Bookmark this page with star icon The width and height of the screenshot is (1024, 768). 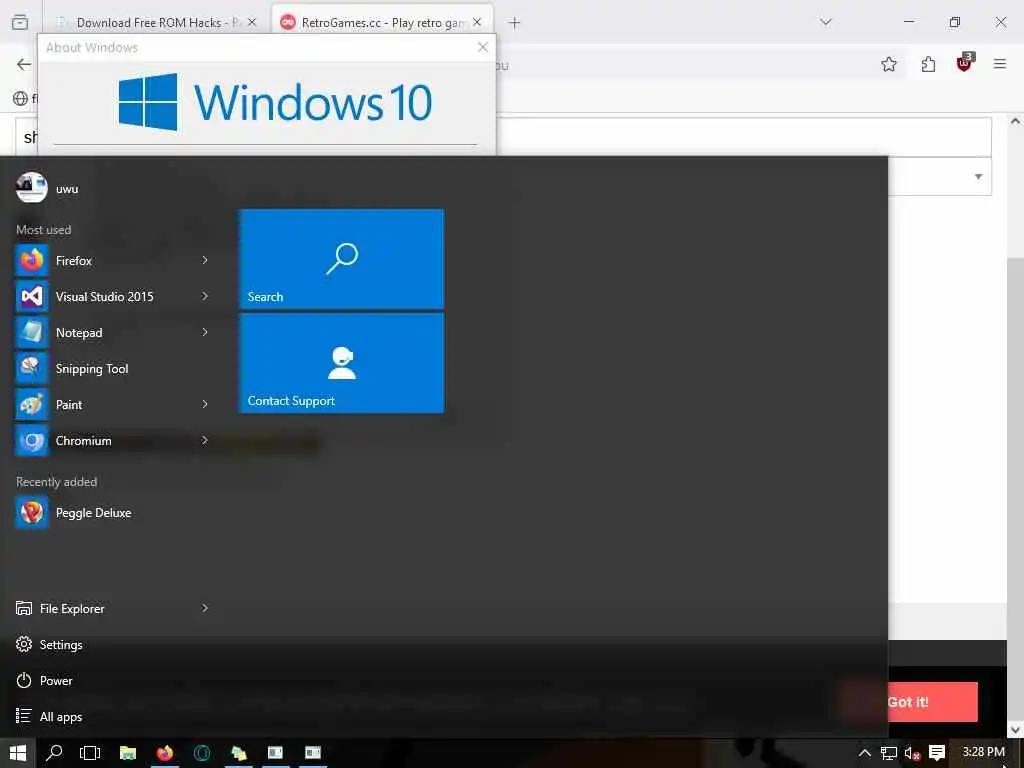click(x=889, y=64)
